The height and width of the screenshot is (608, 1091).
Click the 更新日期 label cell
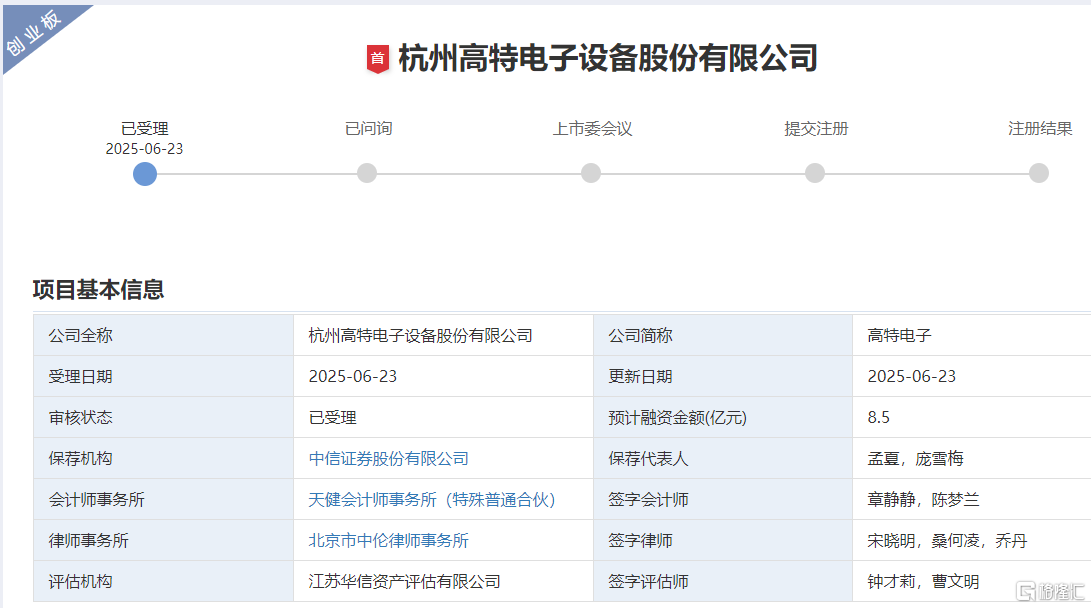click(723, 376)
